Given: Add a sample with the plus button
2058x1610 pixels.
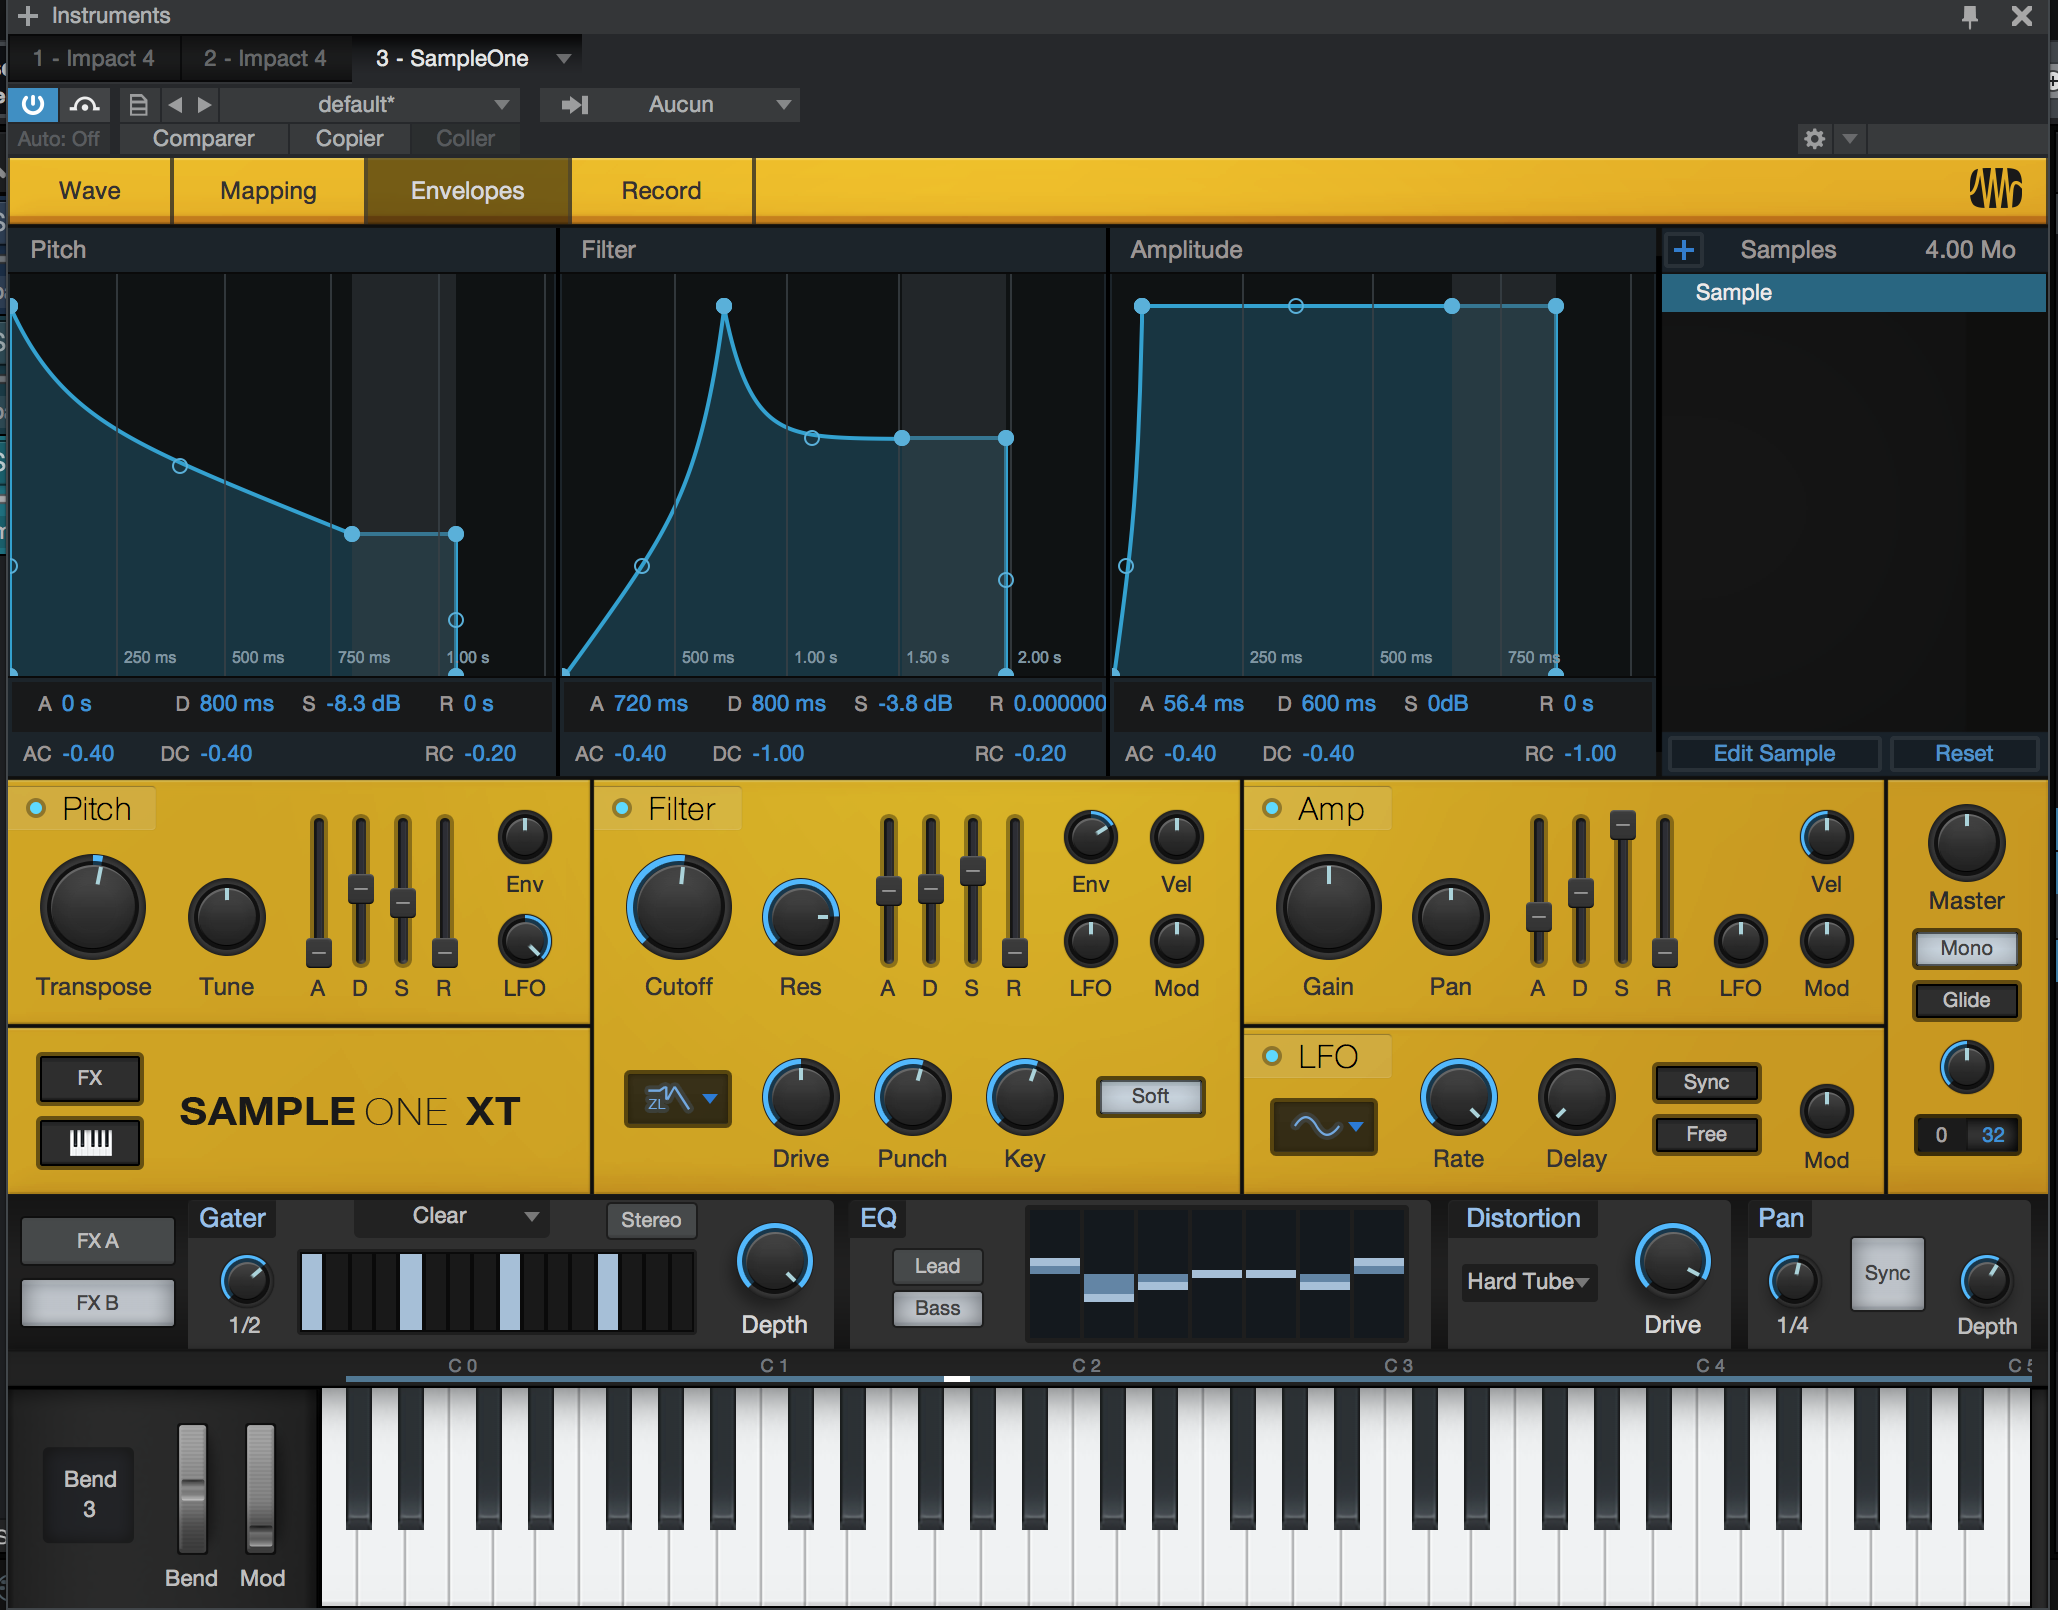Looking at the screenshot, I should coord(1684,249).
